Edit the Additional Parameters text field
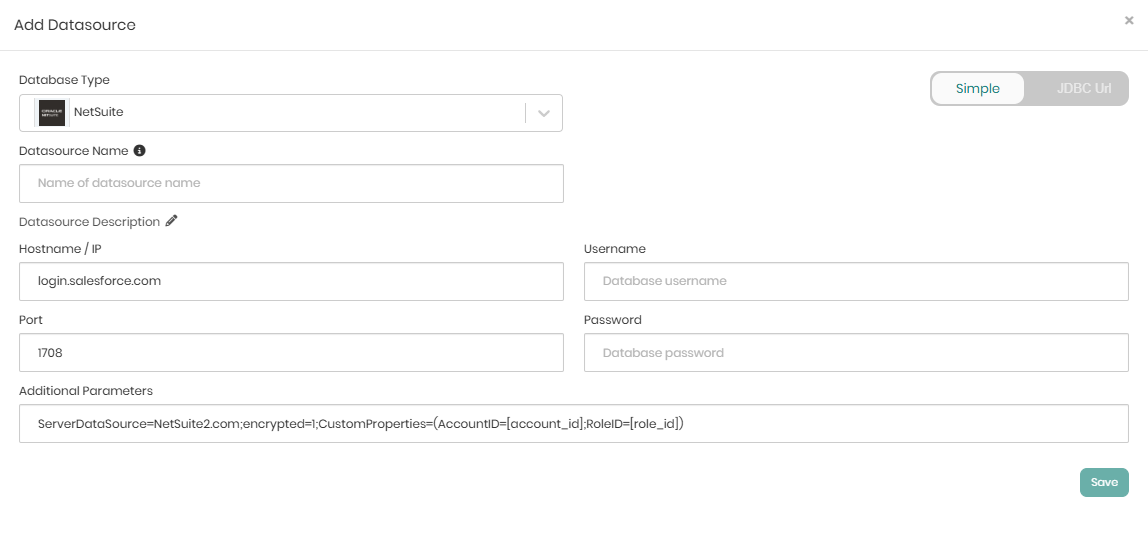The image size is (1148, 537). pos(573,424)
